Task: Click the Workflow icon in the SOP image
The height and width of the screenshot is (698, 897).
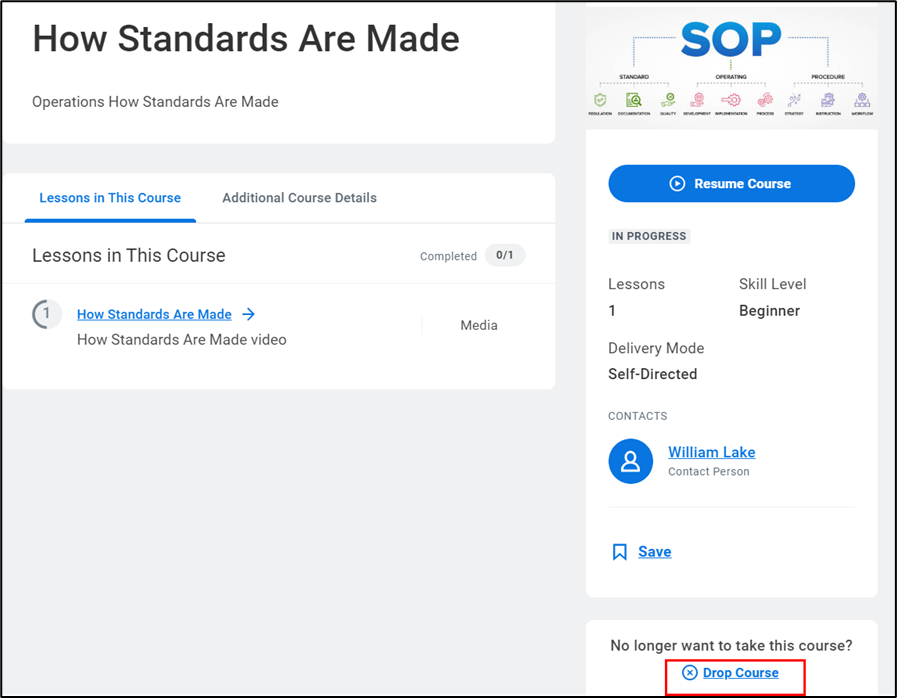Action: pyautogui.click(x=862, y=100)
